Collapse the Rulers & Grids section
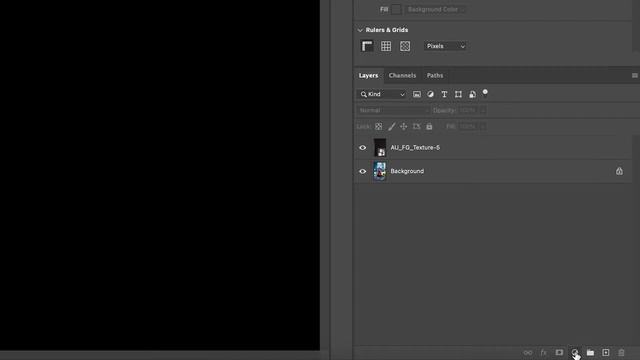 360,30
